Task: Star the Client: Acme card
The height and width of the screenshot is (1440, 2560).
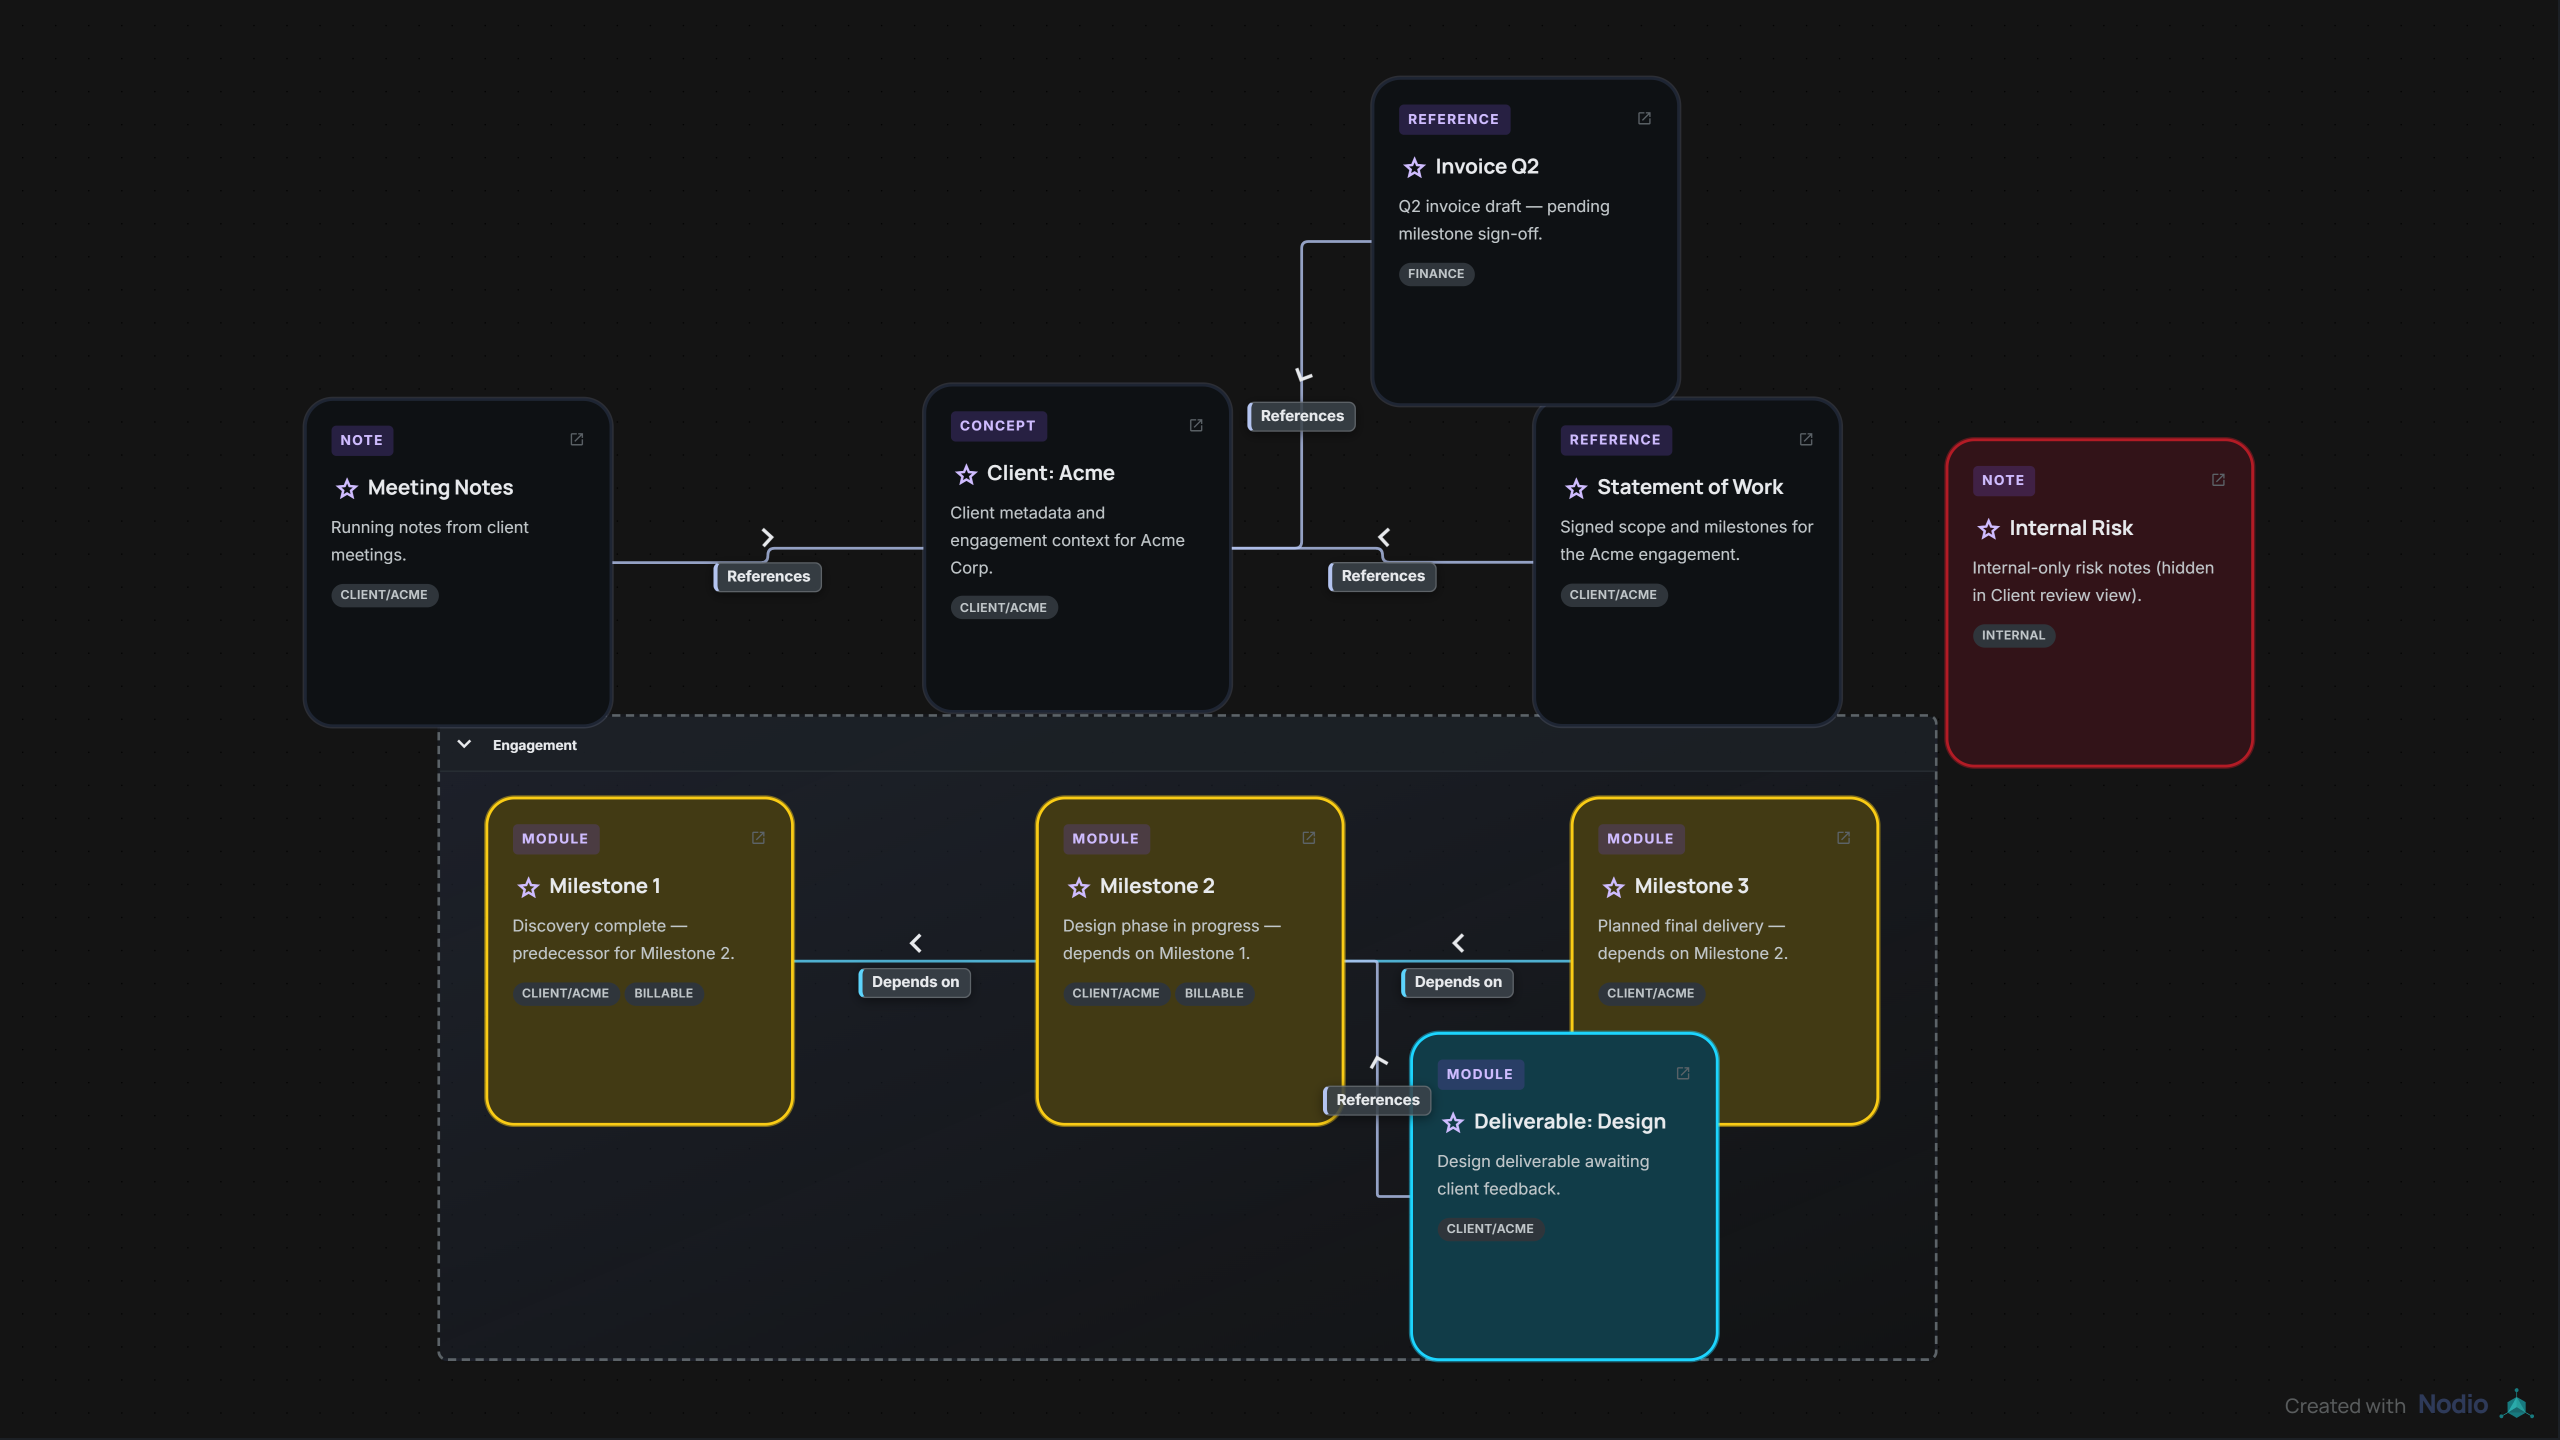Action: (966, 474)
